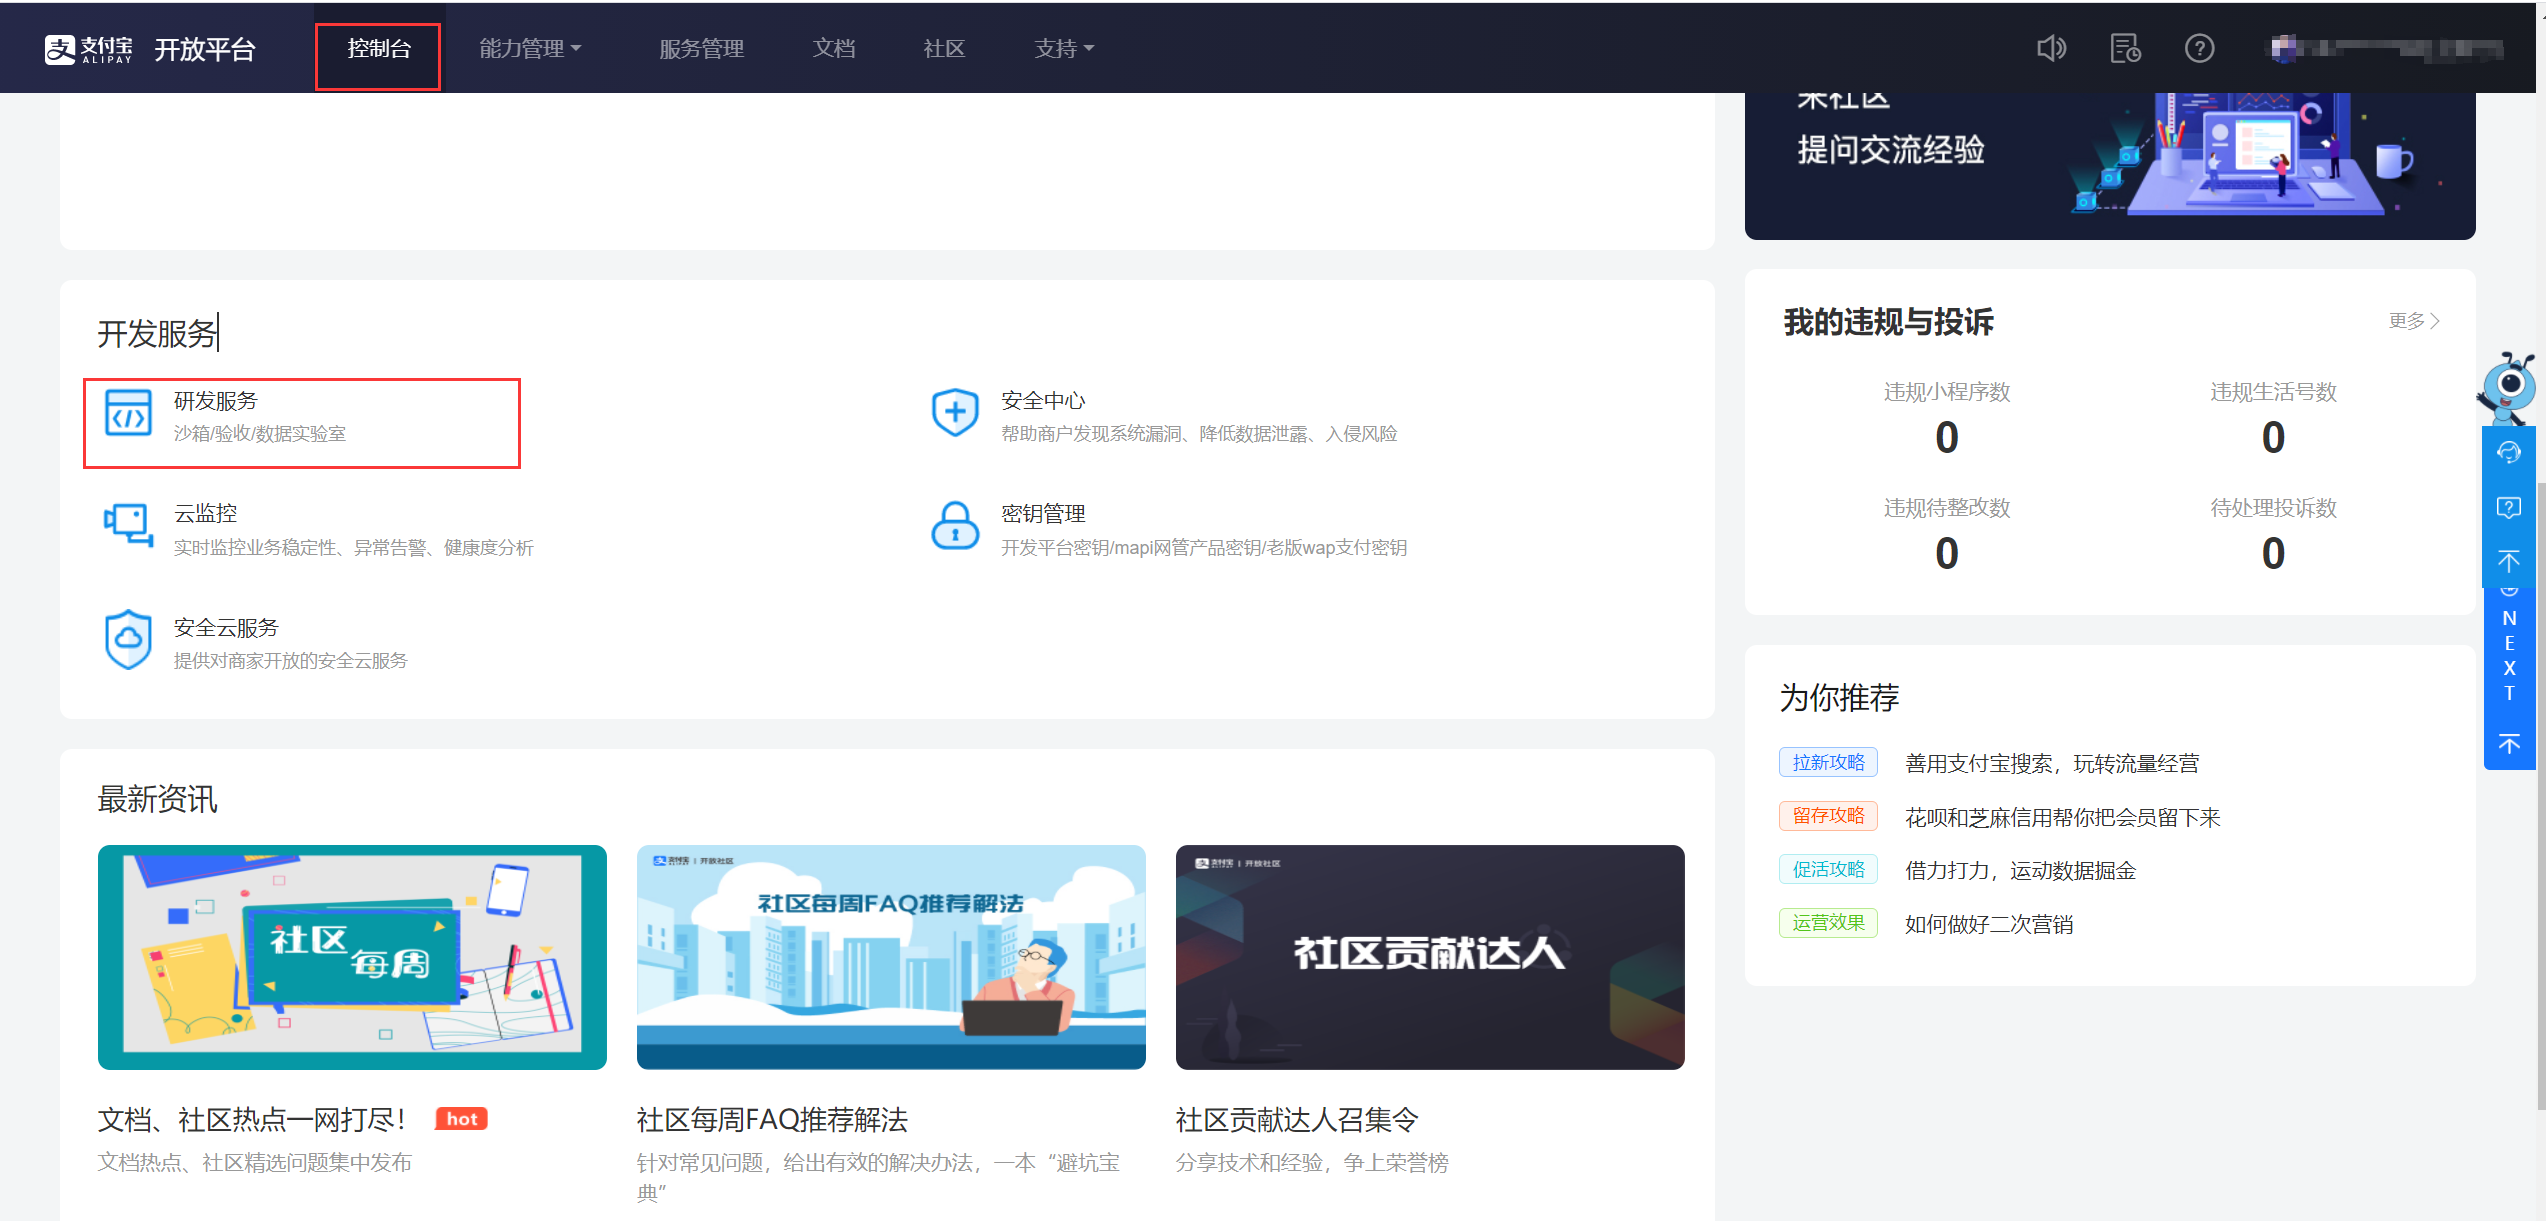Viewport: 2546px width, 1221px height.
Task: Open the 服务管理 menu item
Action: 701,48
